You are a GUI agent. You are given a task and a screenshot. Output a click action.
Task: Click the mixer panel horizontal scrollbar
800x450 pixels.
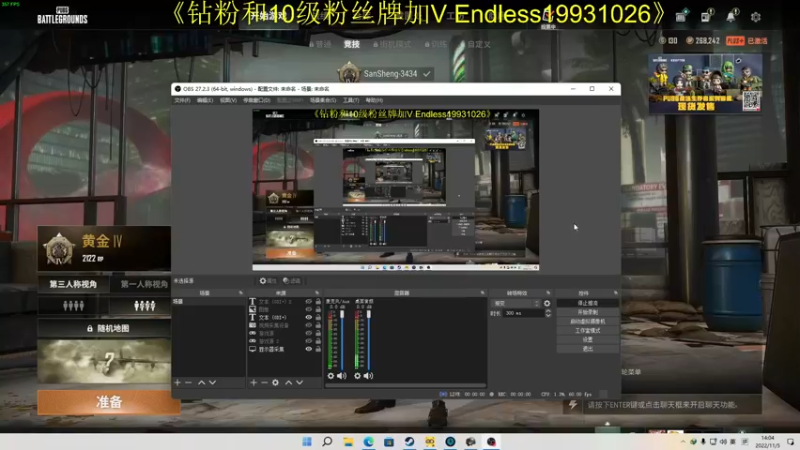406,386
